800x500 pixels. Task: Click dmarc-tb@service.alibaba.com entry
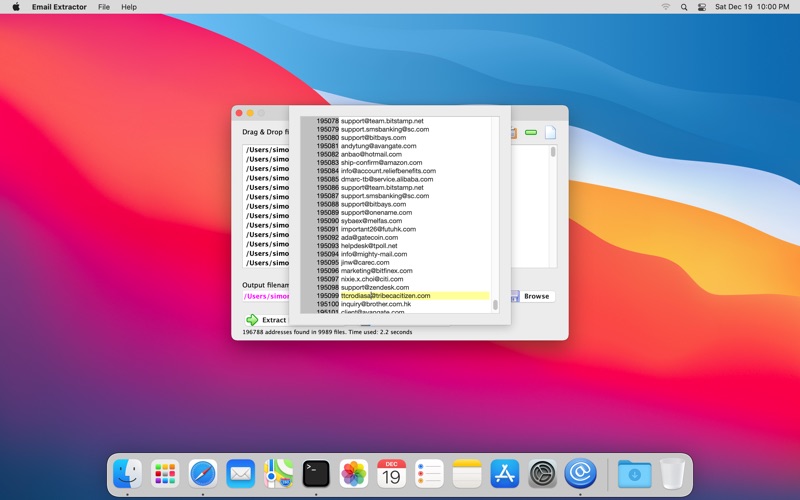[x=387, y=179]
